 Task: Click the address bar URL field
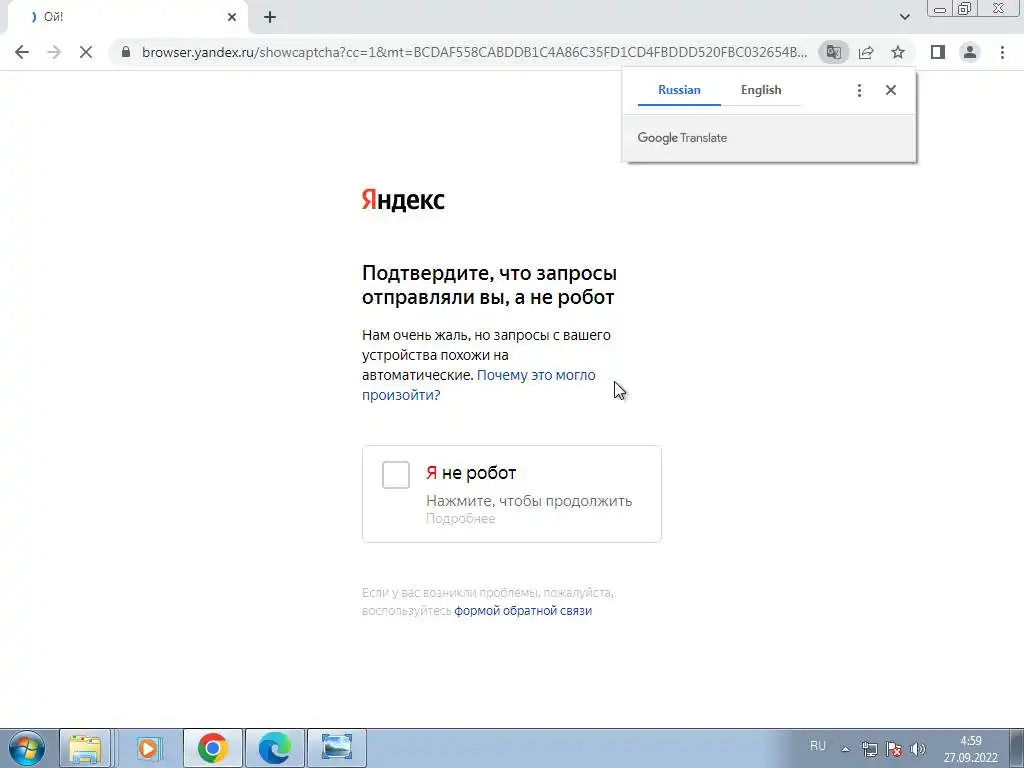point(474,52)
